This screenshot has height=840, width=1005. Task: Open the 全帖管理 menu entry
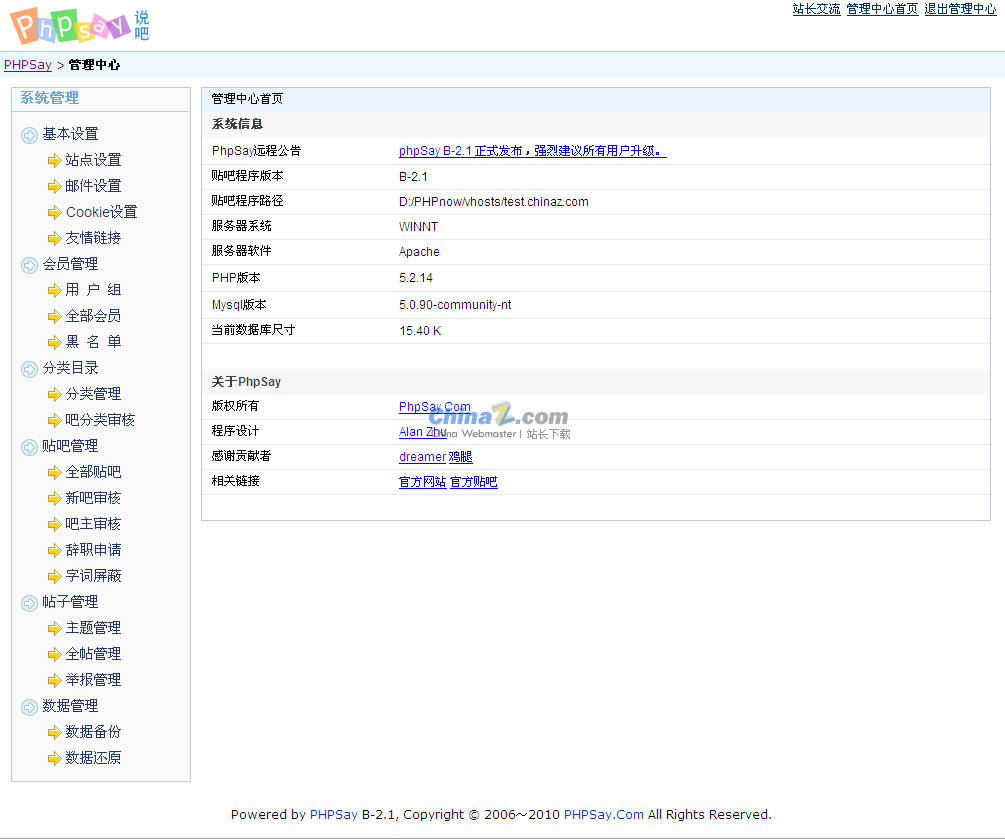click(93, 654)
